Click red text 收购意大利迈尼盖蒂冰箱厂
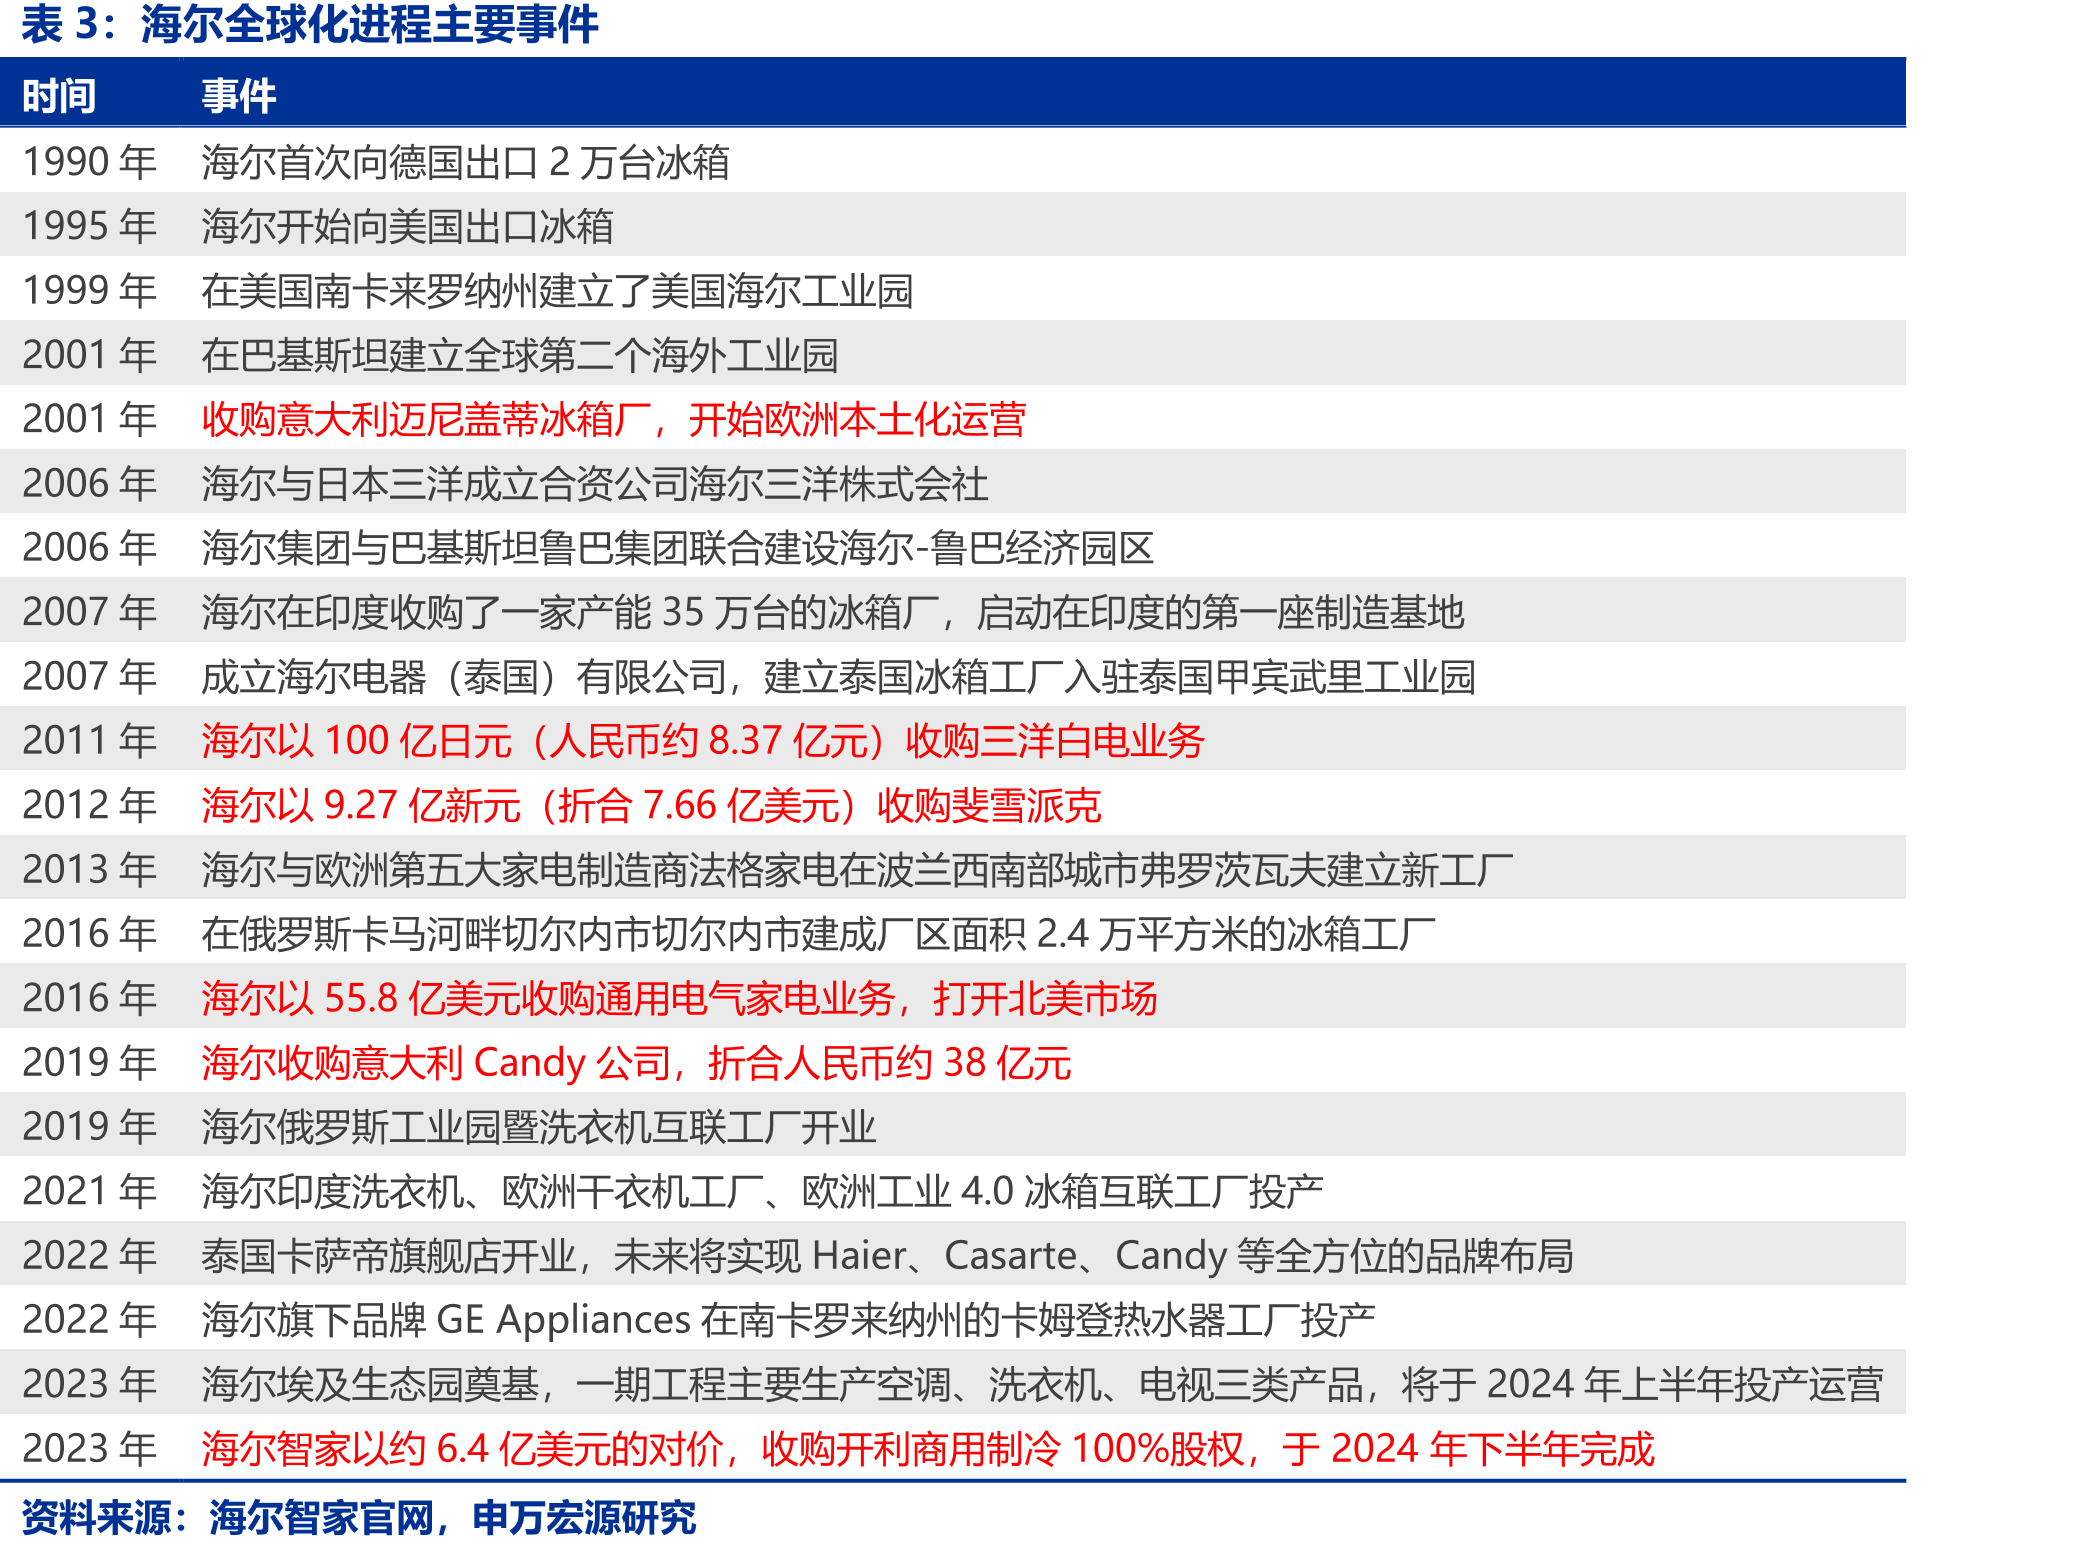The image size is (2075, 1550). coord(426,419)
